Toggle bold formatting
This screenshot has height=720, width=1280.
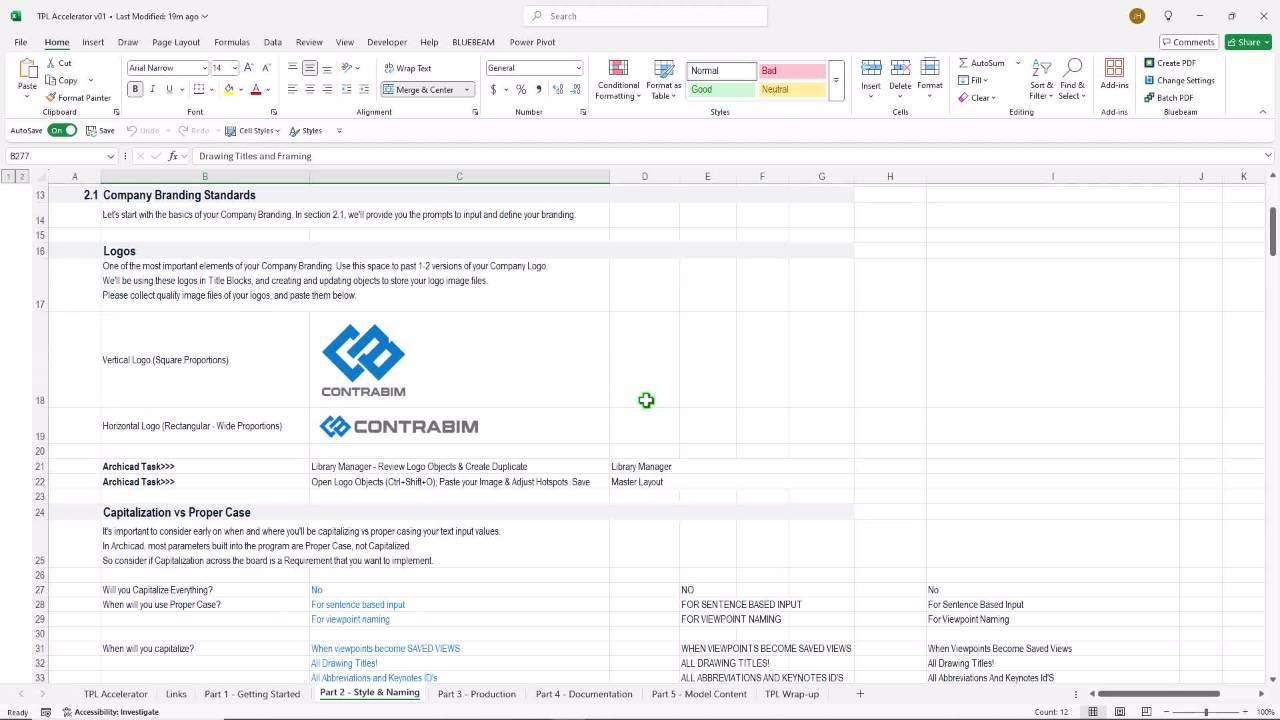click(135, 89)
